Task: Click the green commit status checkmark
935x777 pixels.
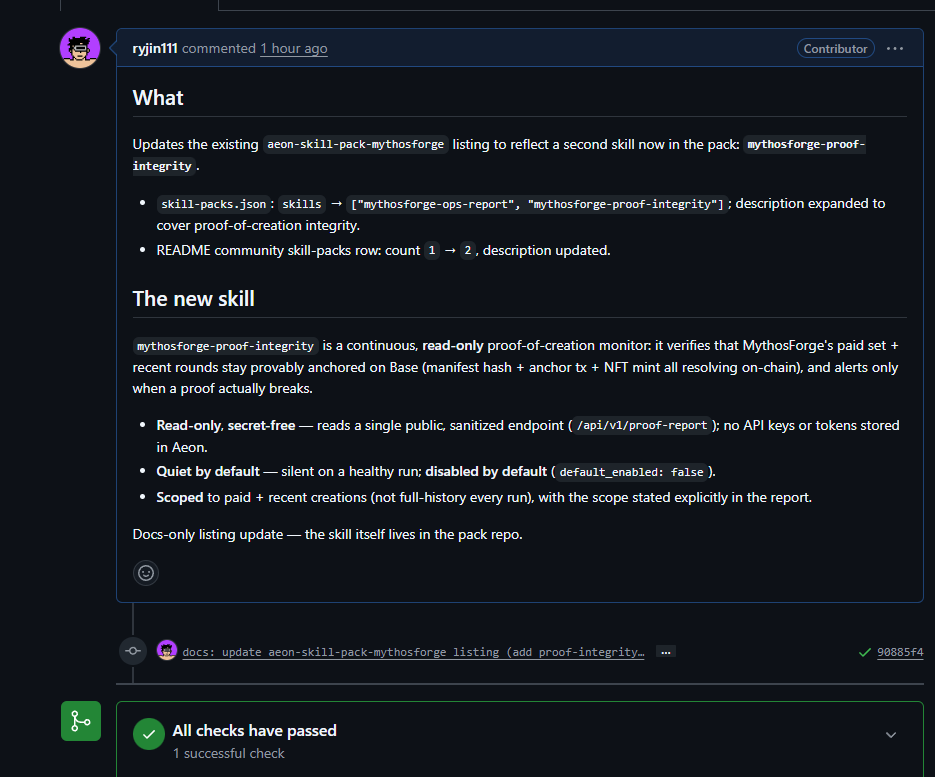Action: click(865, 652)
